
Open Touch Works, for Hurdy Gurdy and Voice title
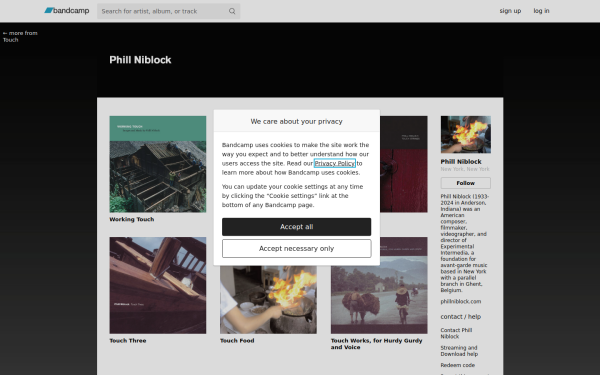pos(377,344)
